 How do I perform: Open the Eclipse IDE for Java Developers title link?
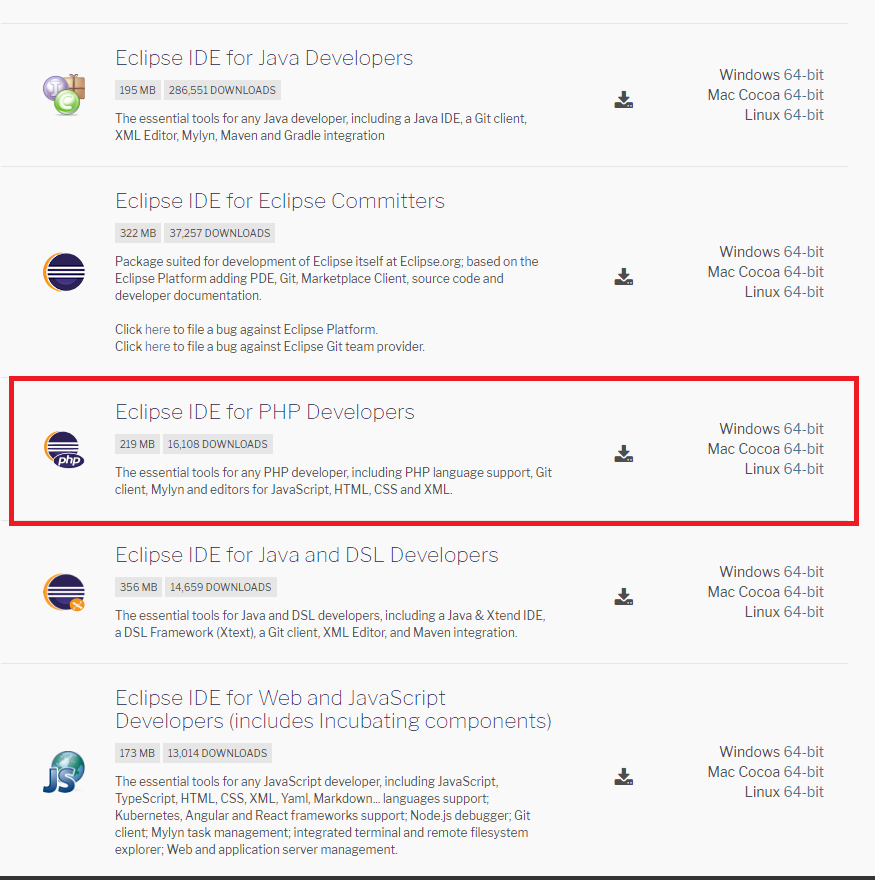click(x=264, y=58)
